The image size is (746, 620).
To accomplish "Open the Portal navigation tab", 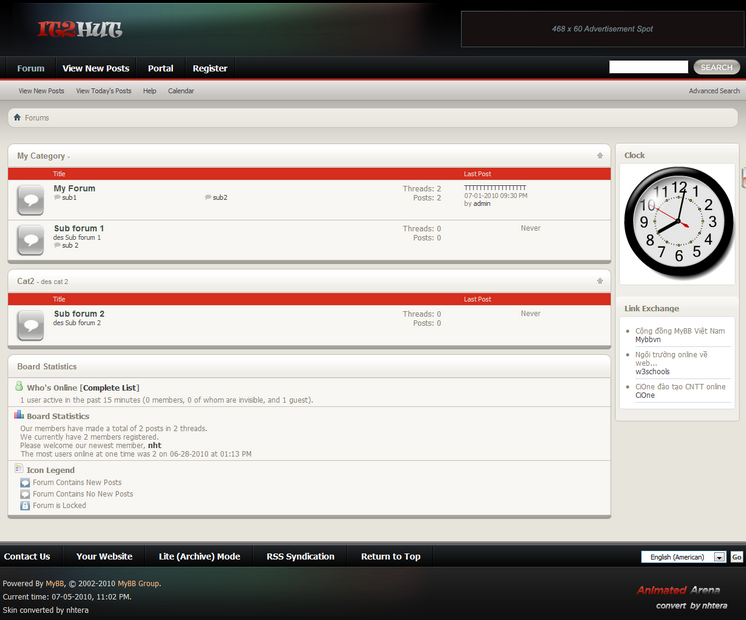I will pyautogui.click(x=160, y=69).
